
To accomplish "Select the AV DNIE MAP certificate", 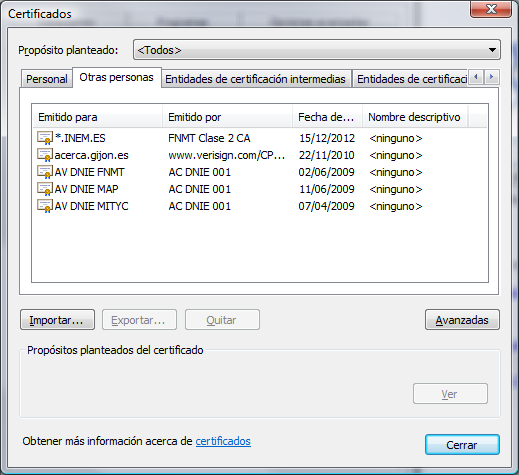I will 260,189.
